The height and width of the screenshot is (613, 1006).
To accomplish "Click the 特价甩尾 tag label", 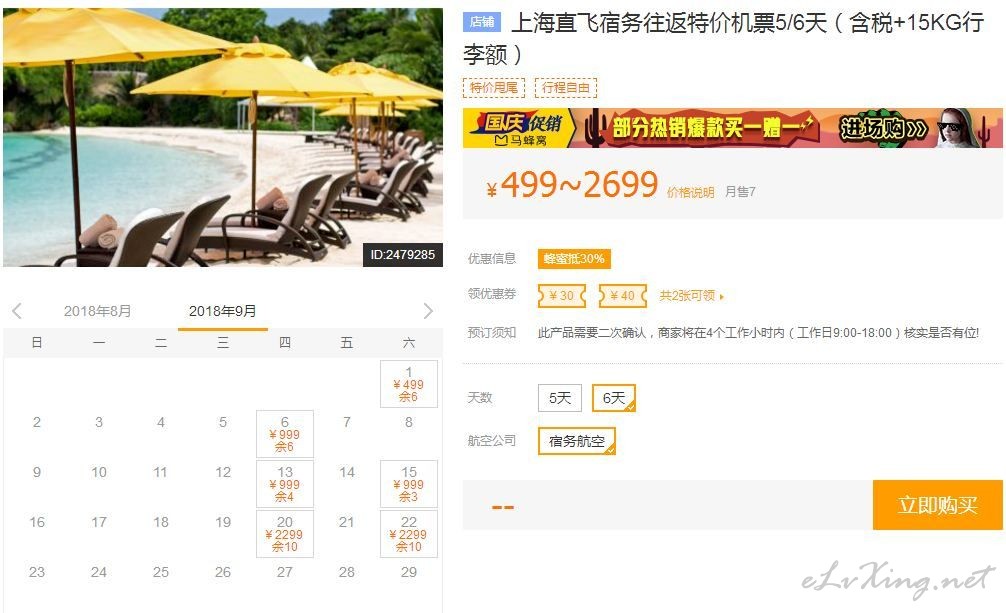I will point(493,87).
